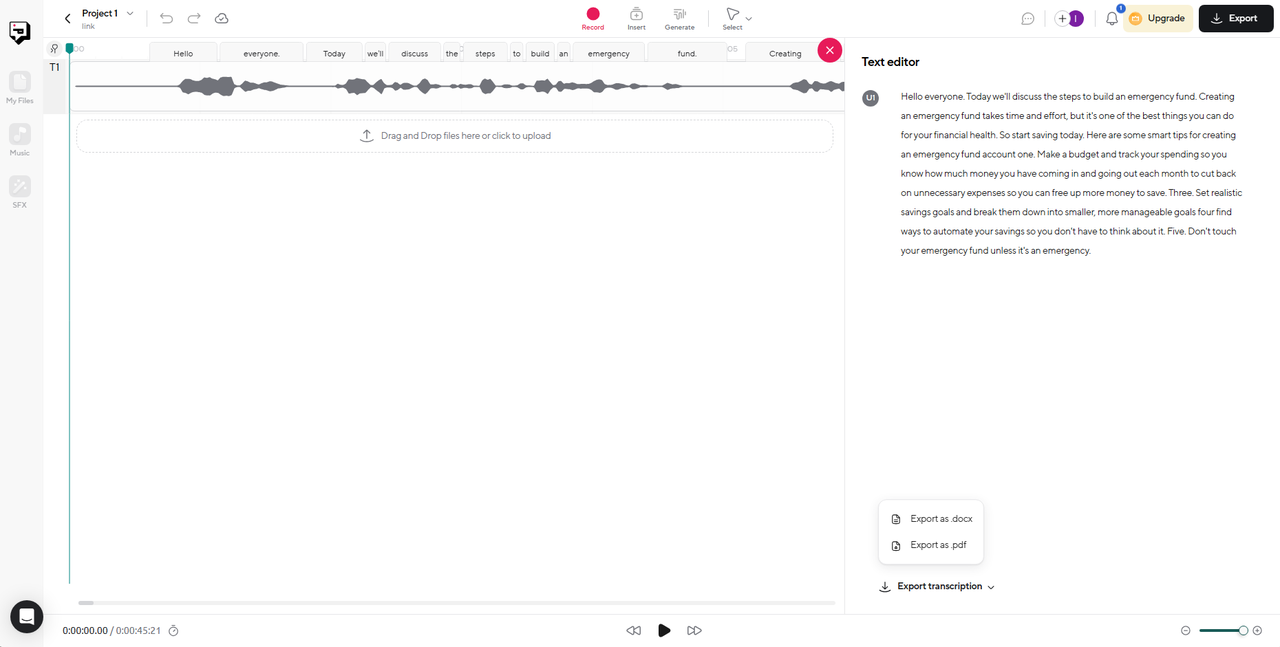Click the stopwatch icon beside the duration
The height and width of the screenshot is (647, 1280).
tap(173, 631)
